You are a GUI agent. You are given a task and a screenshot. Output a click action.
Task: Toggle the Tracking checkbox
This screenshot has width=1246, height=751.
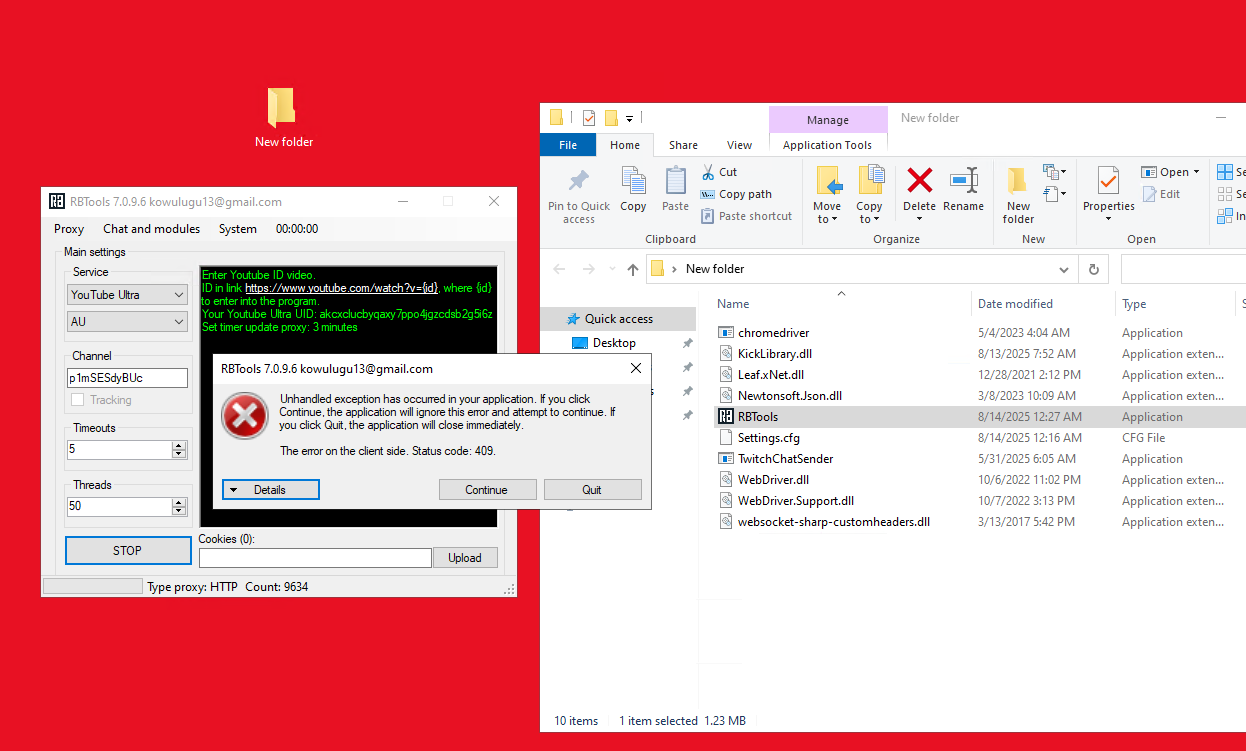point(78,400)
